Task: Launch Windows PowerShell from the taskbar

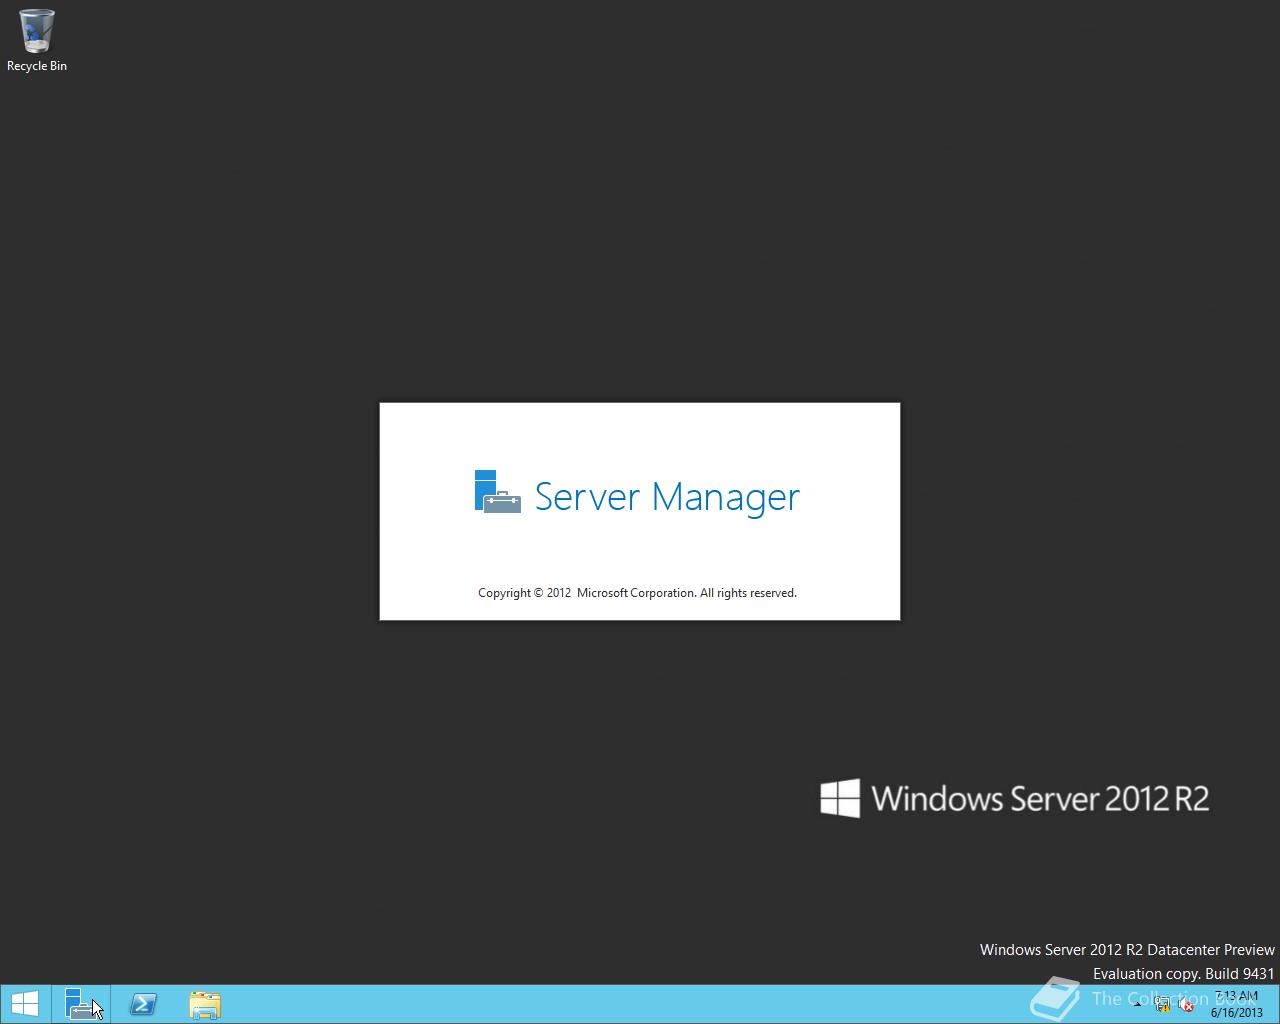Action: (143, 1004)
